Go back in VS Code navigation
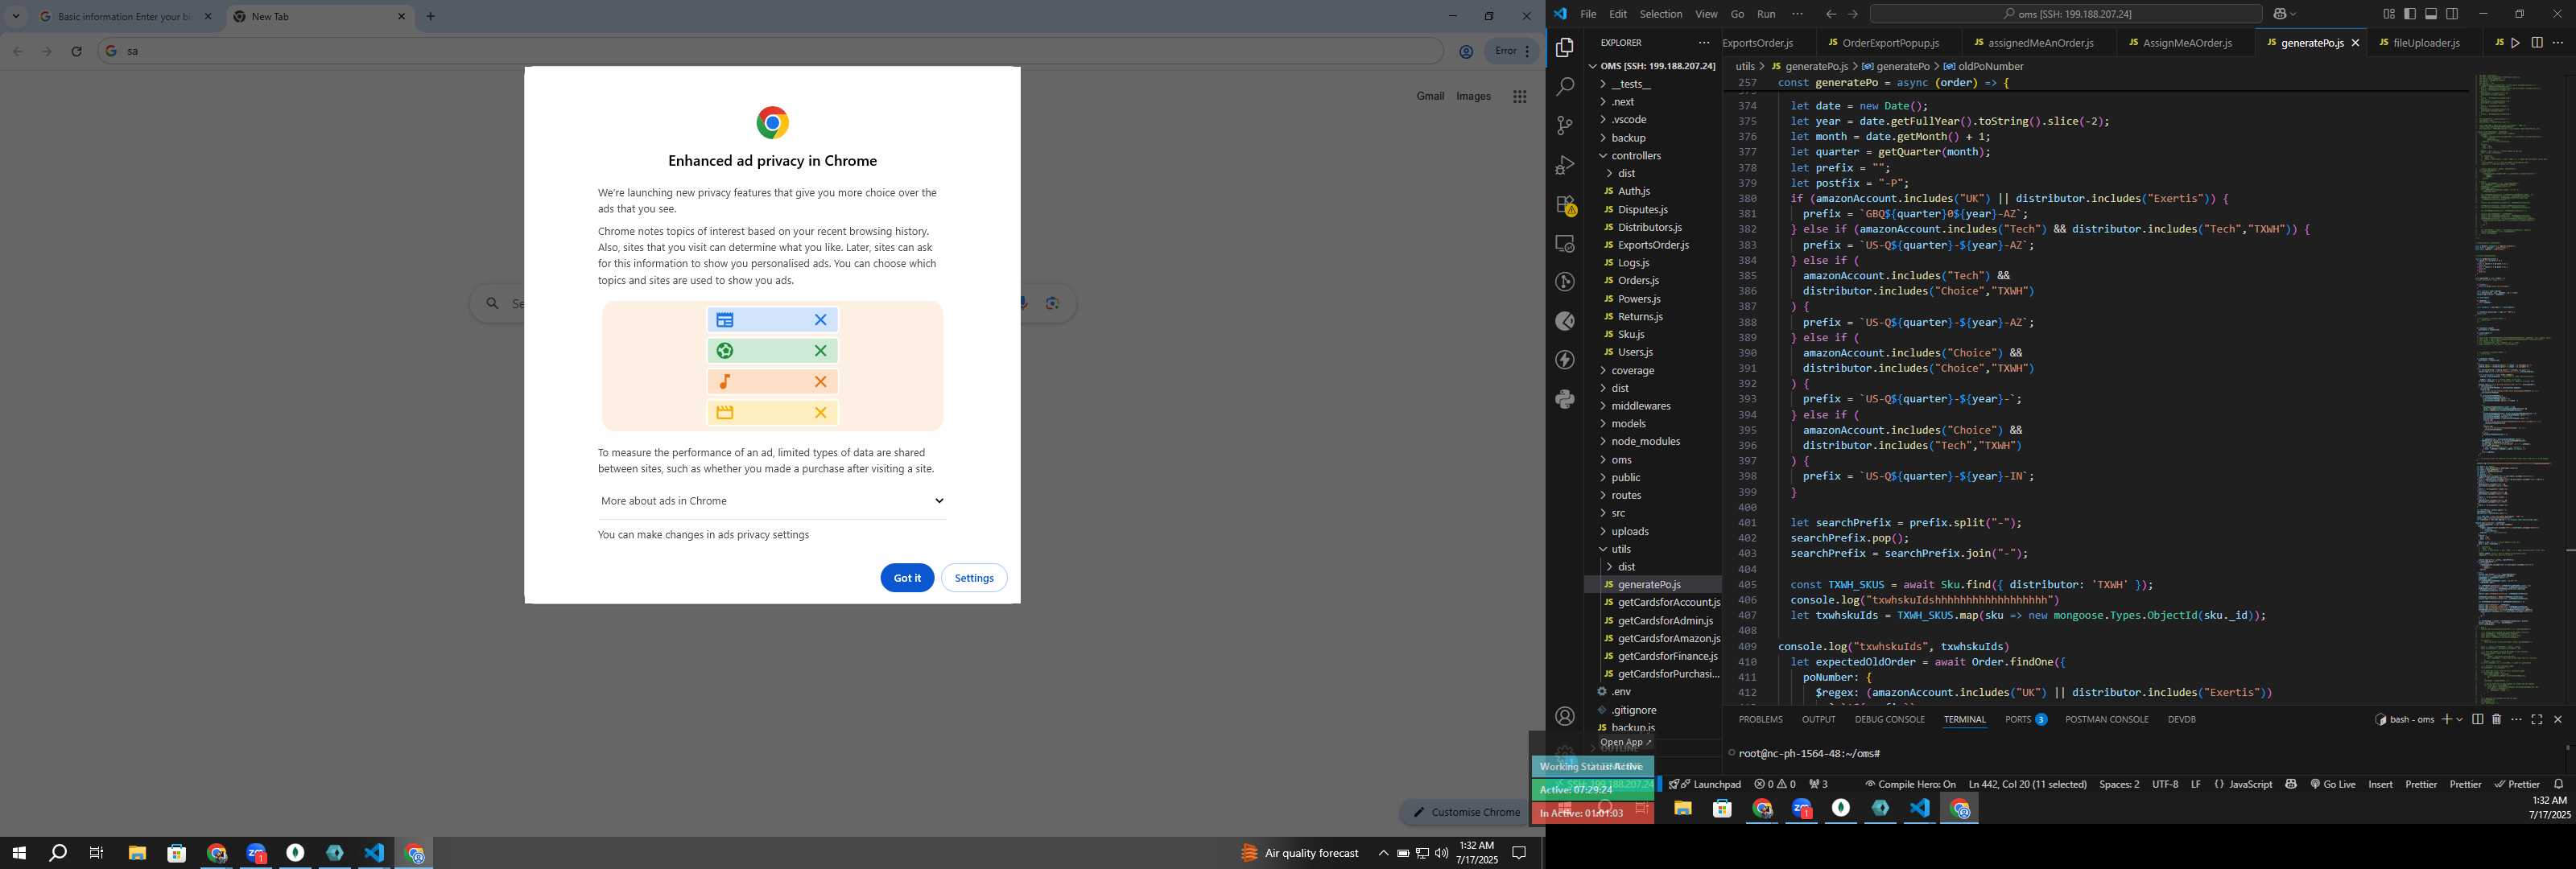 1830,14
